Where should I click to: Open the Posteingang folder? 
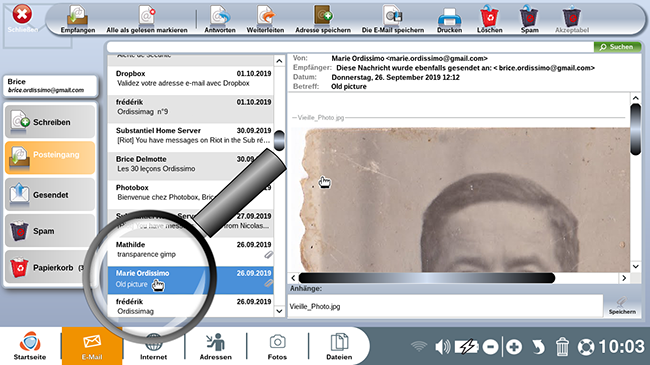point(50,158)
